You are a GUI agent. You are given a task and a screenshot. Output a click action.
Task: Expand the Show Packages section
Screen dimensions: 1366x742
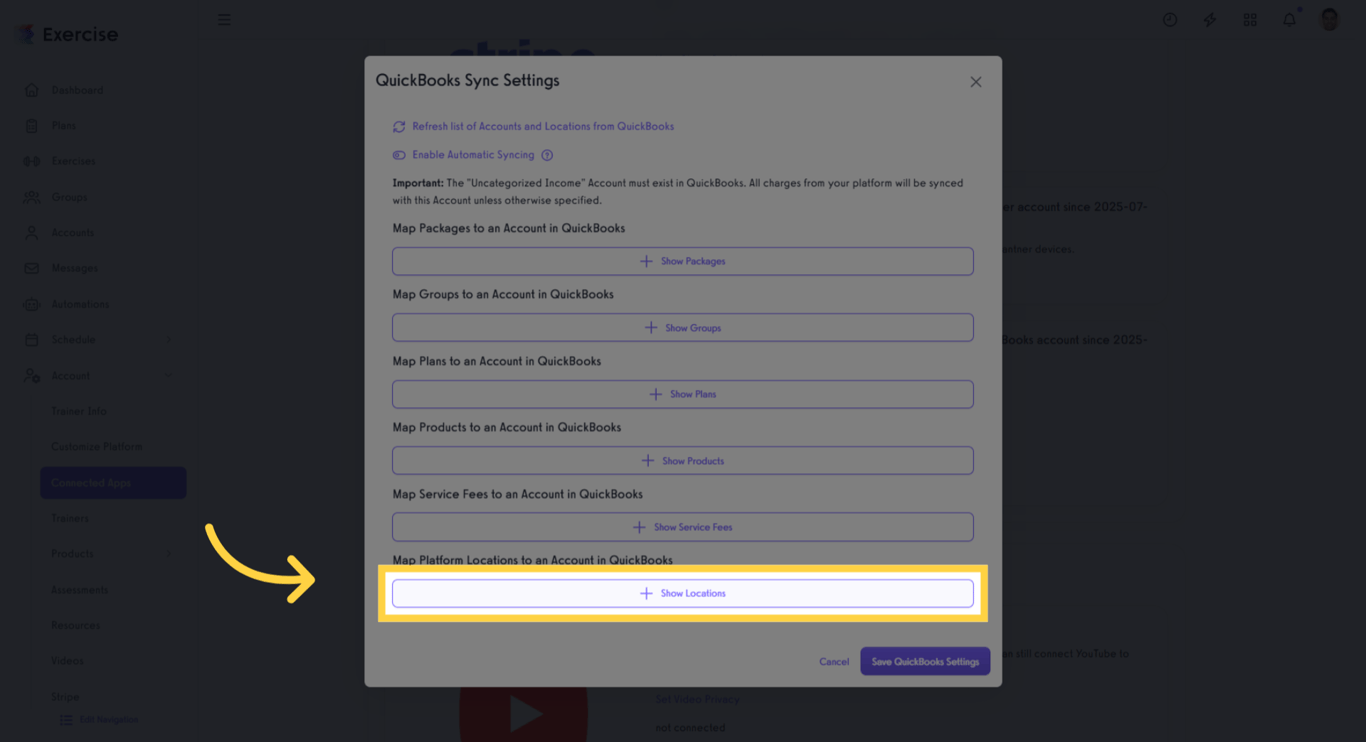pyautogui.click(x=683, y=261)
